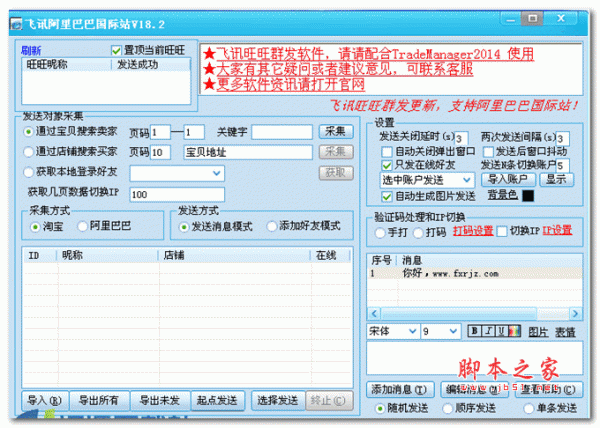Select 打码 captcha option
The image size is (600, 428).
point(418,233)
